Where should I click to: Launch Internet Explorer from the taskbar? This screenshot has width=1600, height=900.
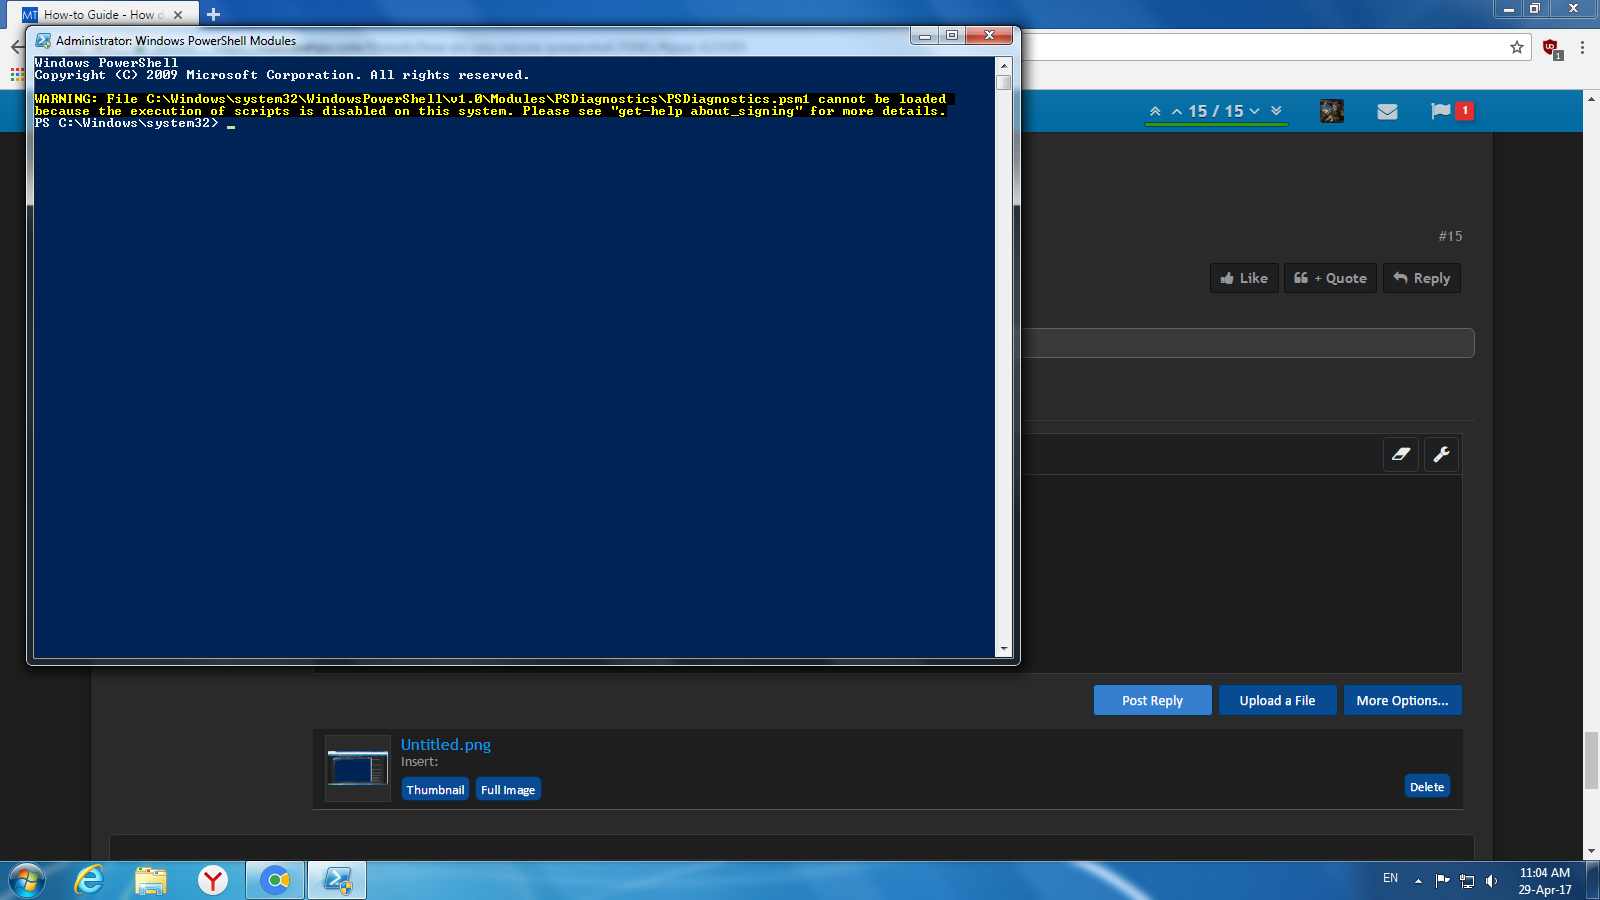click(90, 881)
